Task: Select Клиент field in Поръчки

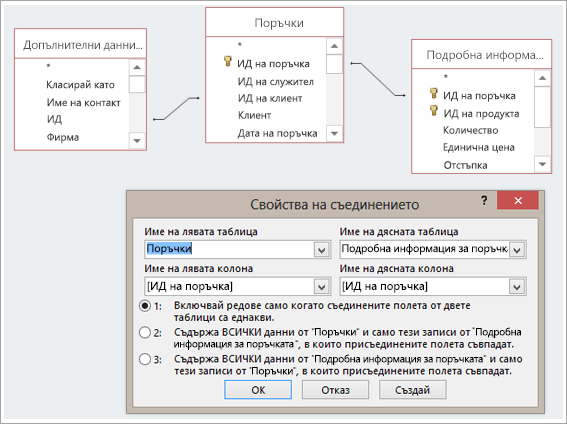Action: tap(254, 115)
